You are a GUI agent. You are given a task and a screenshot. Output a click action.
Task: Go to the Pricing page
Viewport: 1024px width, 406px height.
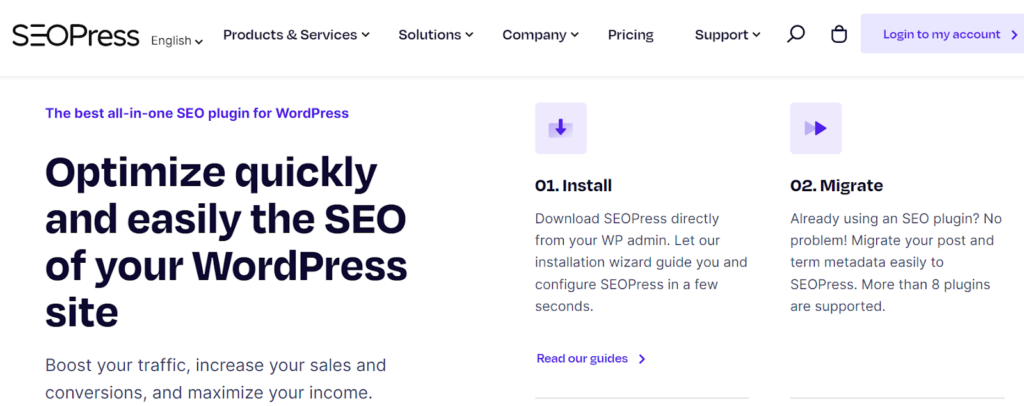(x=630, y=35)
